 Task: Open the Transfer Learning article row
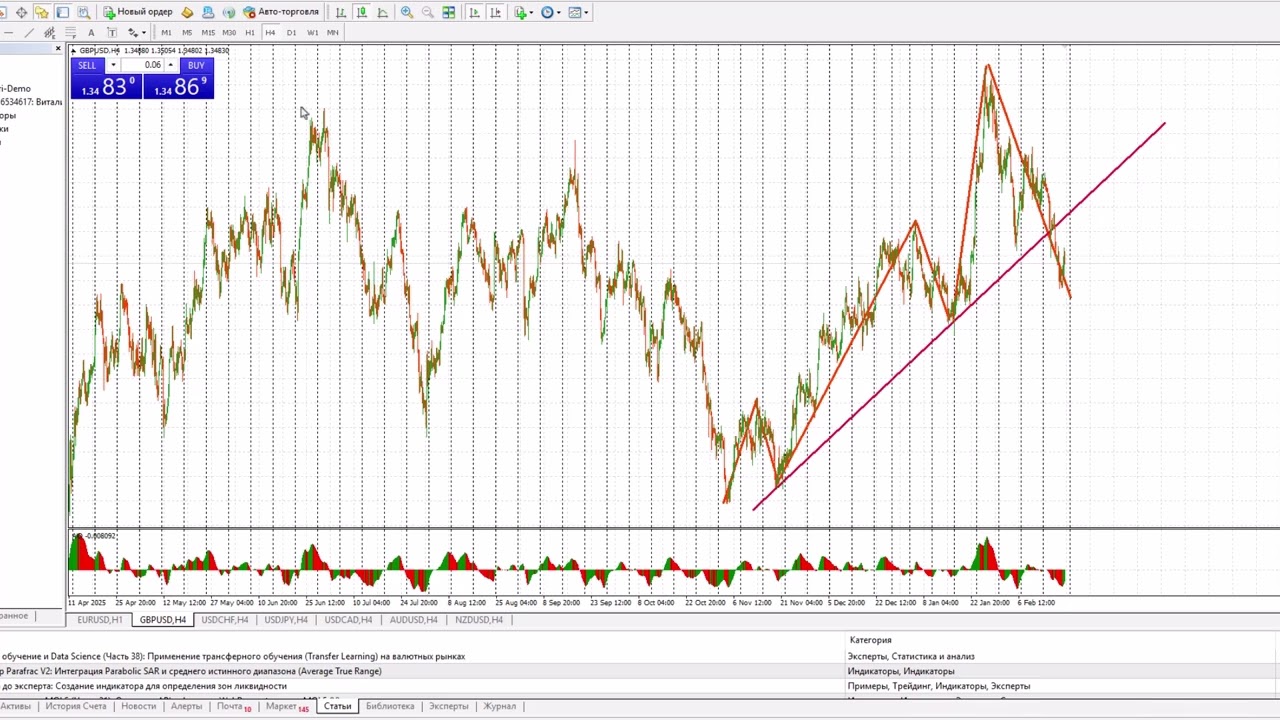(640, 656)
